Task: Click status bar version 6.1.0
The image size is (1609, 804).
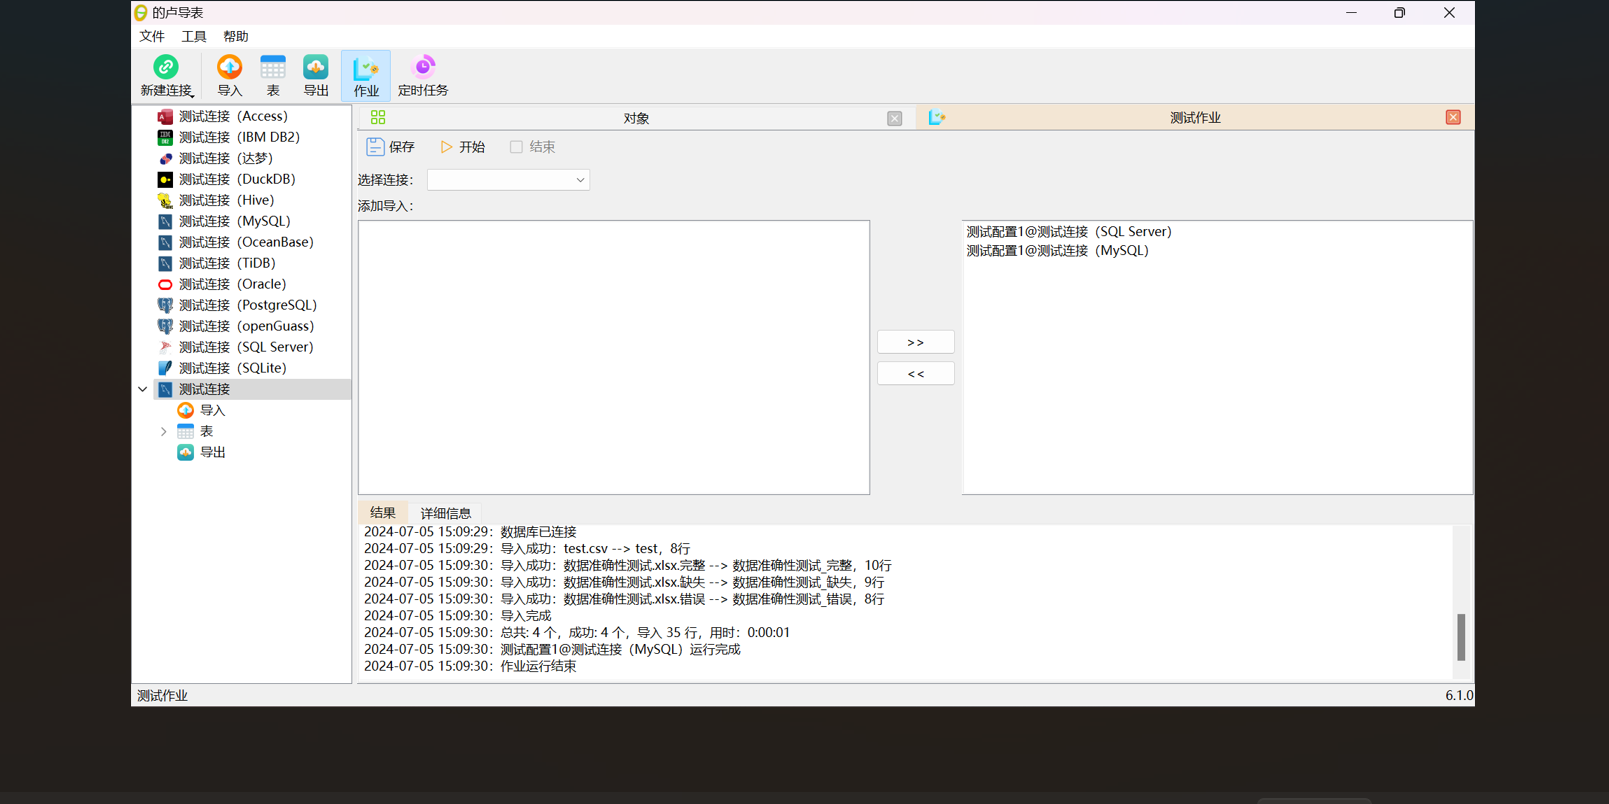Action: pyautogui.click(x=1458, y=695)
